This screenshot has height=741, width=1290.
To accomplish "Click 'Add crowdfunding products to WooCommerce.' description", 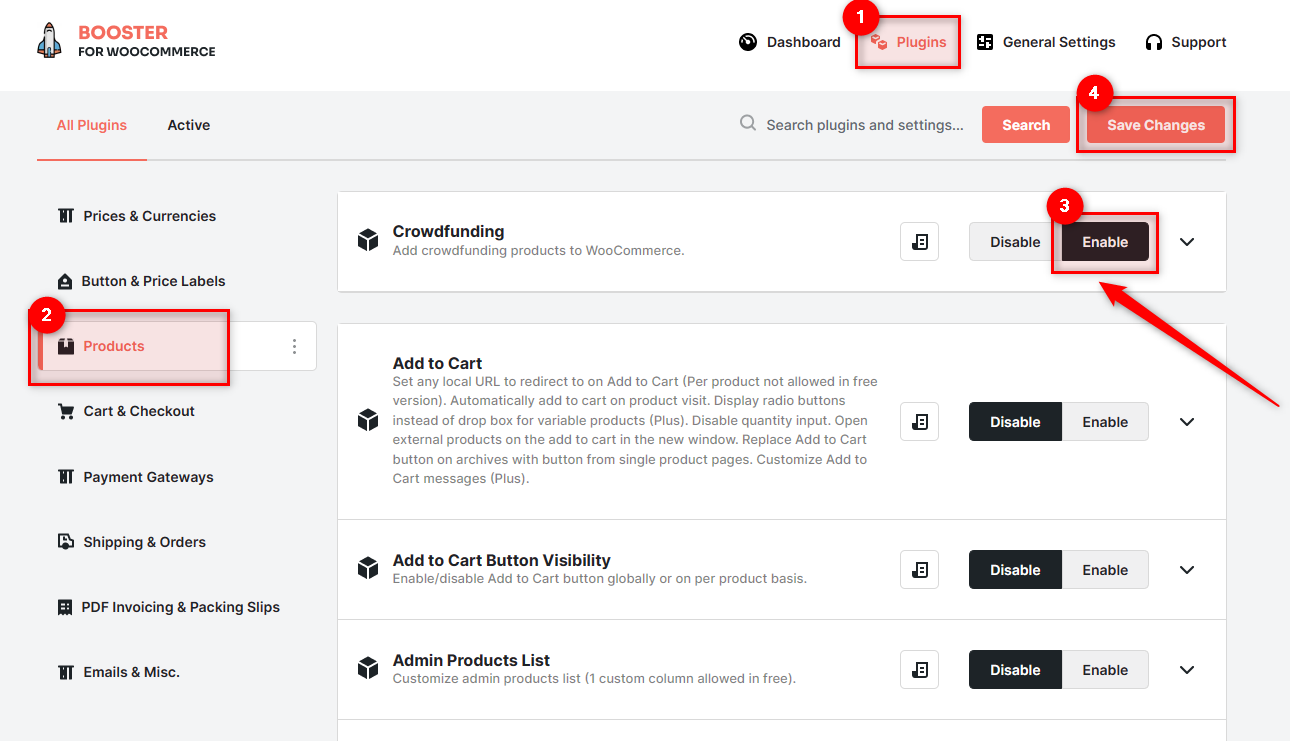I will click(538, 250).
